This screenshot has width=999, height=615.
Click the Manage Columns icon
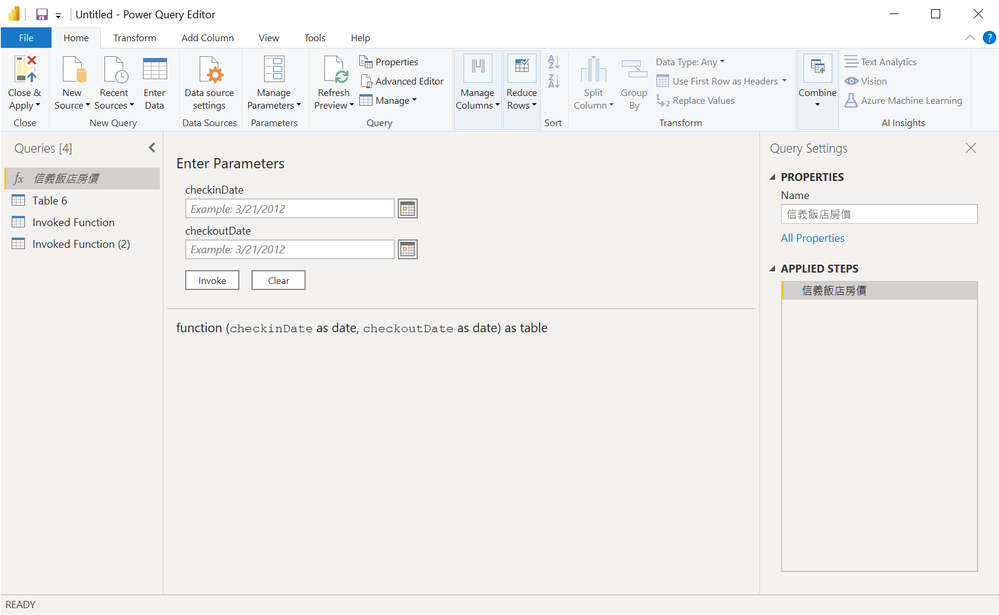(x=478, y=69)
